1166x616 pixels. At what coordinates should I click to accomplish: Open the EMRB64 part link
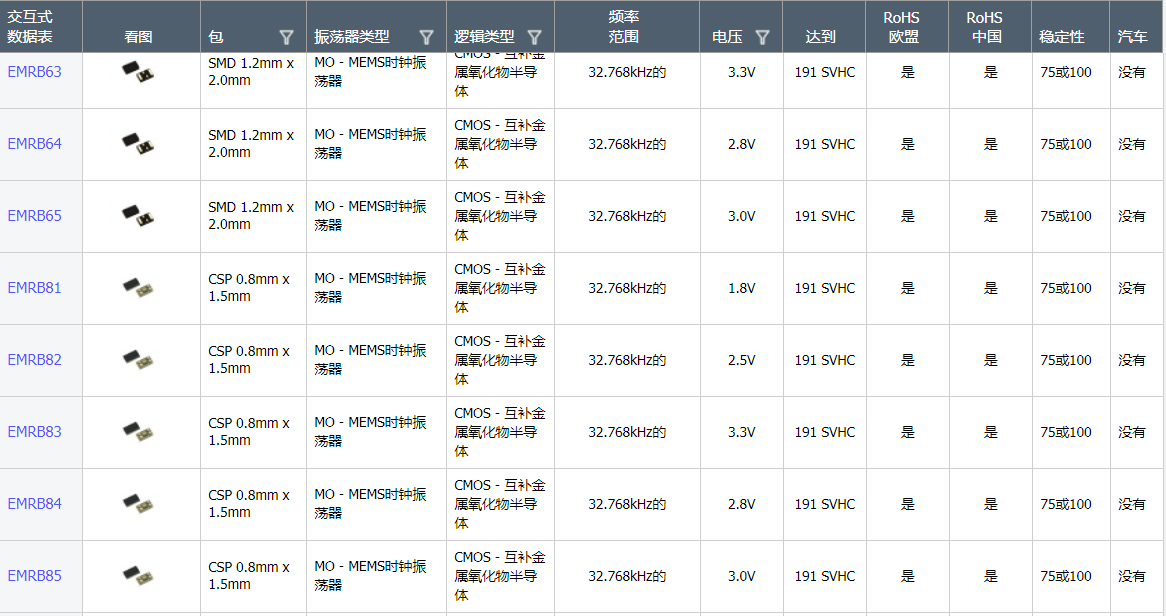coord(35,144)
